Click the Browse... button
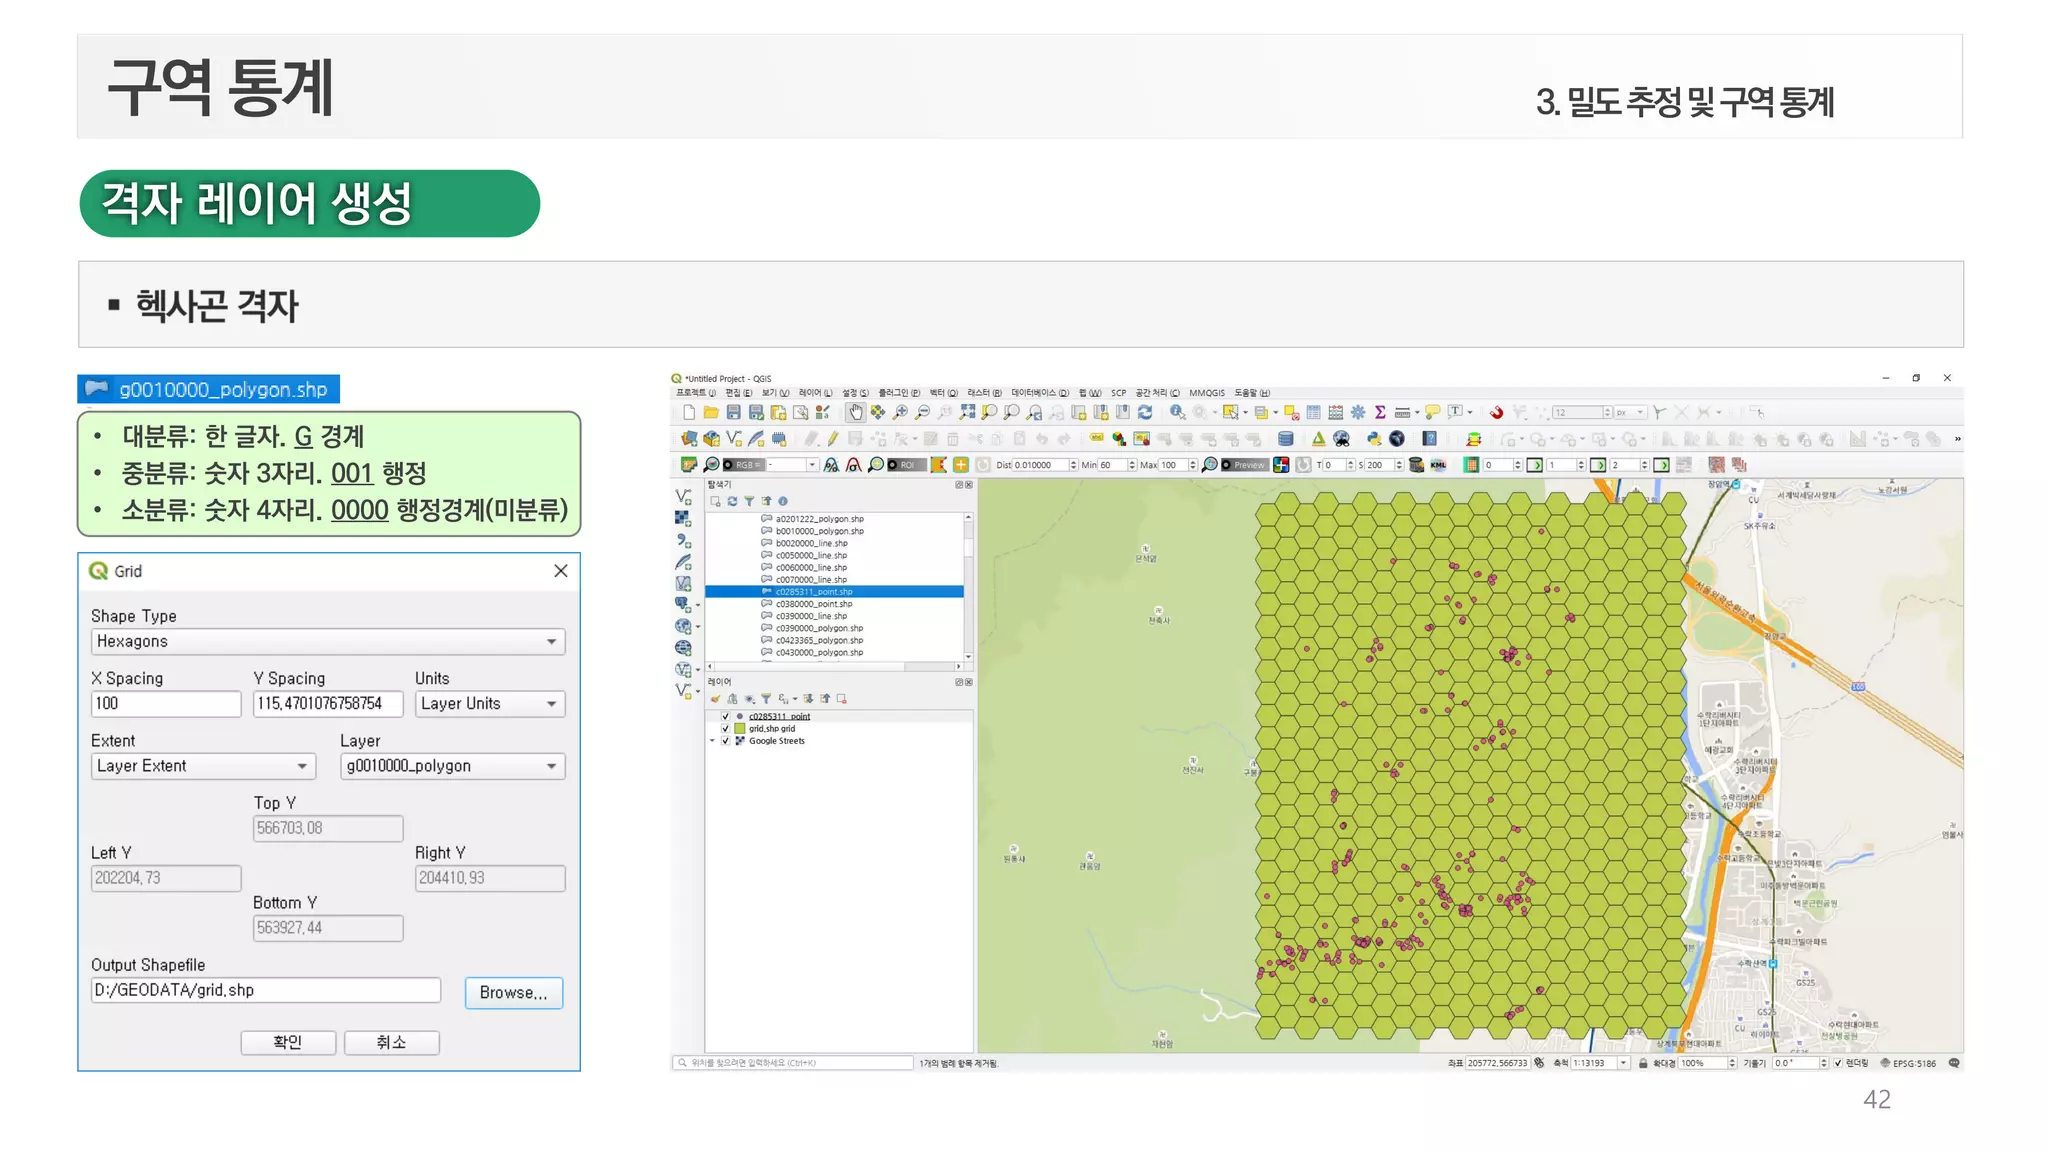The width and height of the screenshot is (2048, 1152). point(513,992)
